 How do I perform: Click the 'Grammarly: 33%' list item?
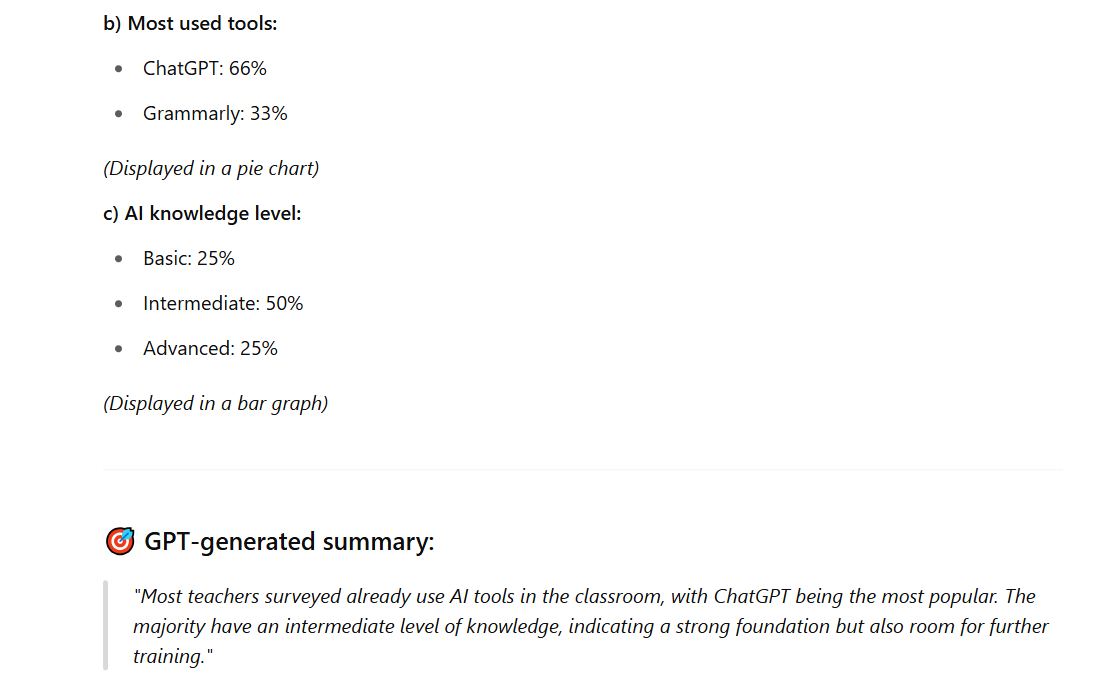pos(215,113)
